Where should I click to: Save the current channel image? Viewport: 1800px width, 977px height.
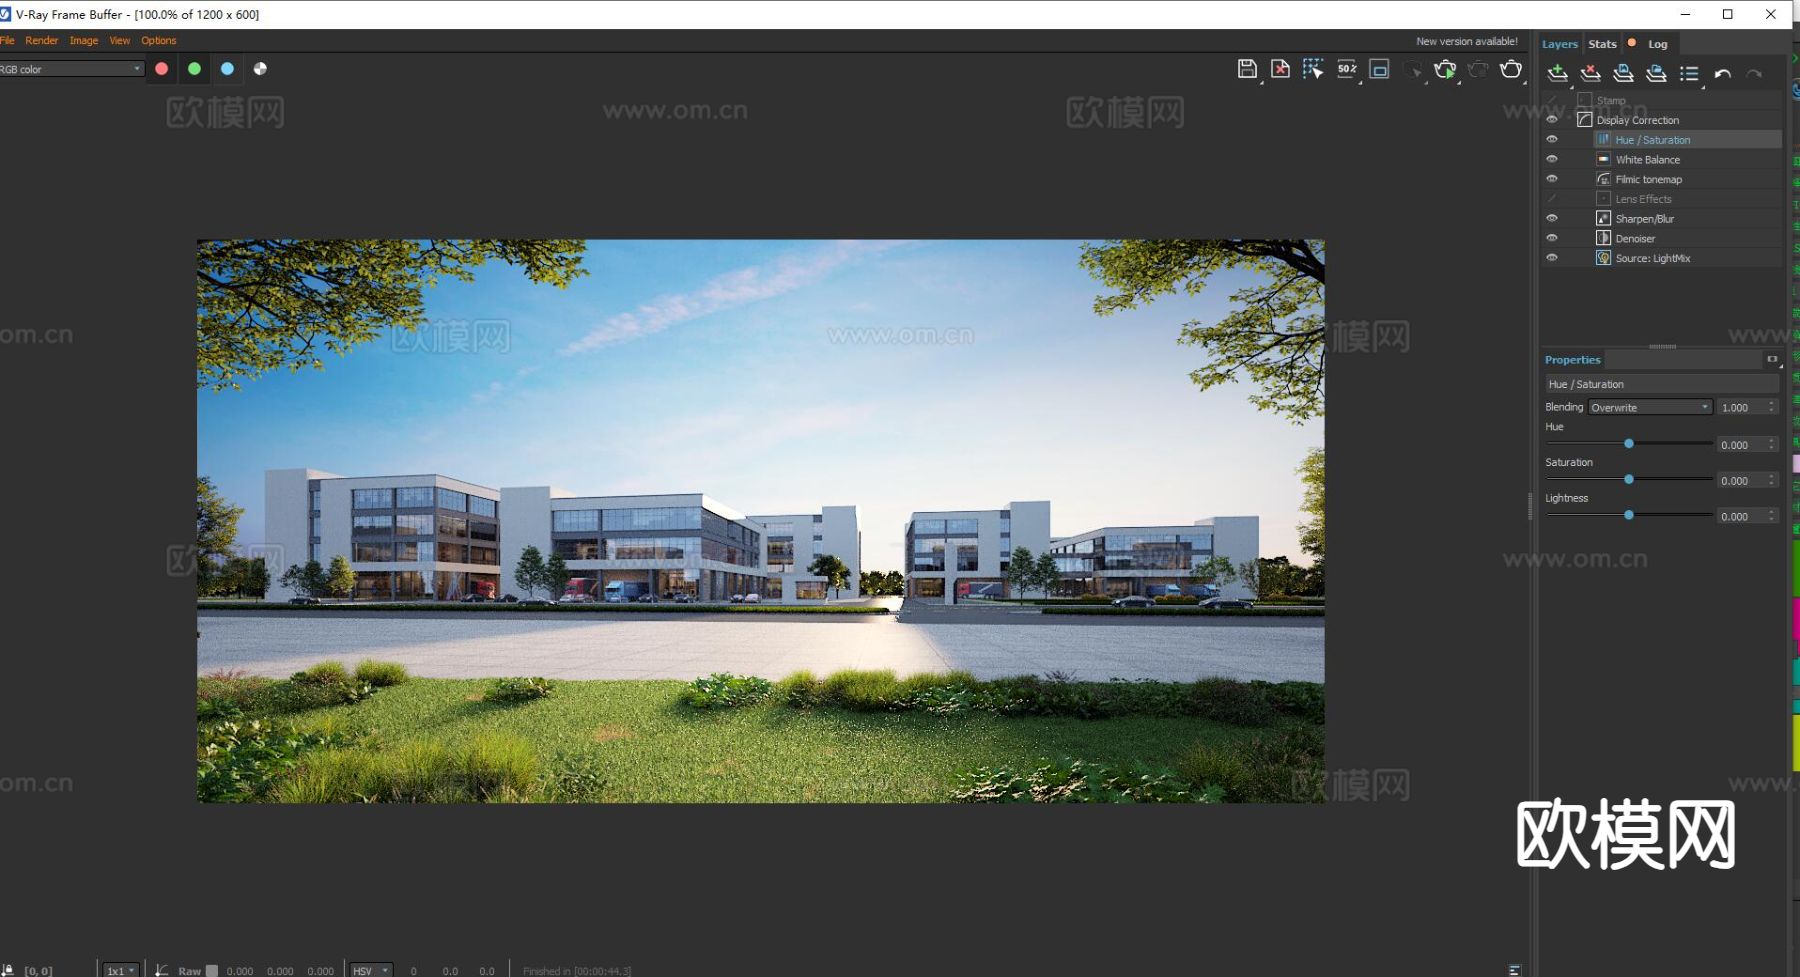click(x=1247, y=69)
